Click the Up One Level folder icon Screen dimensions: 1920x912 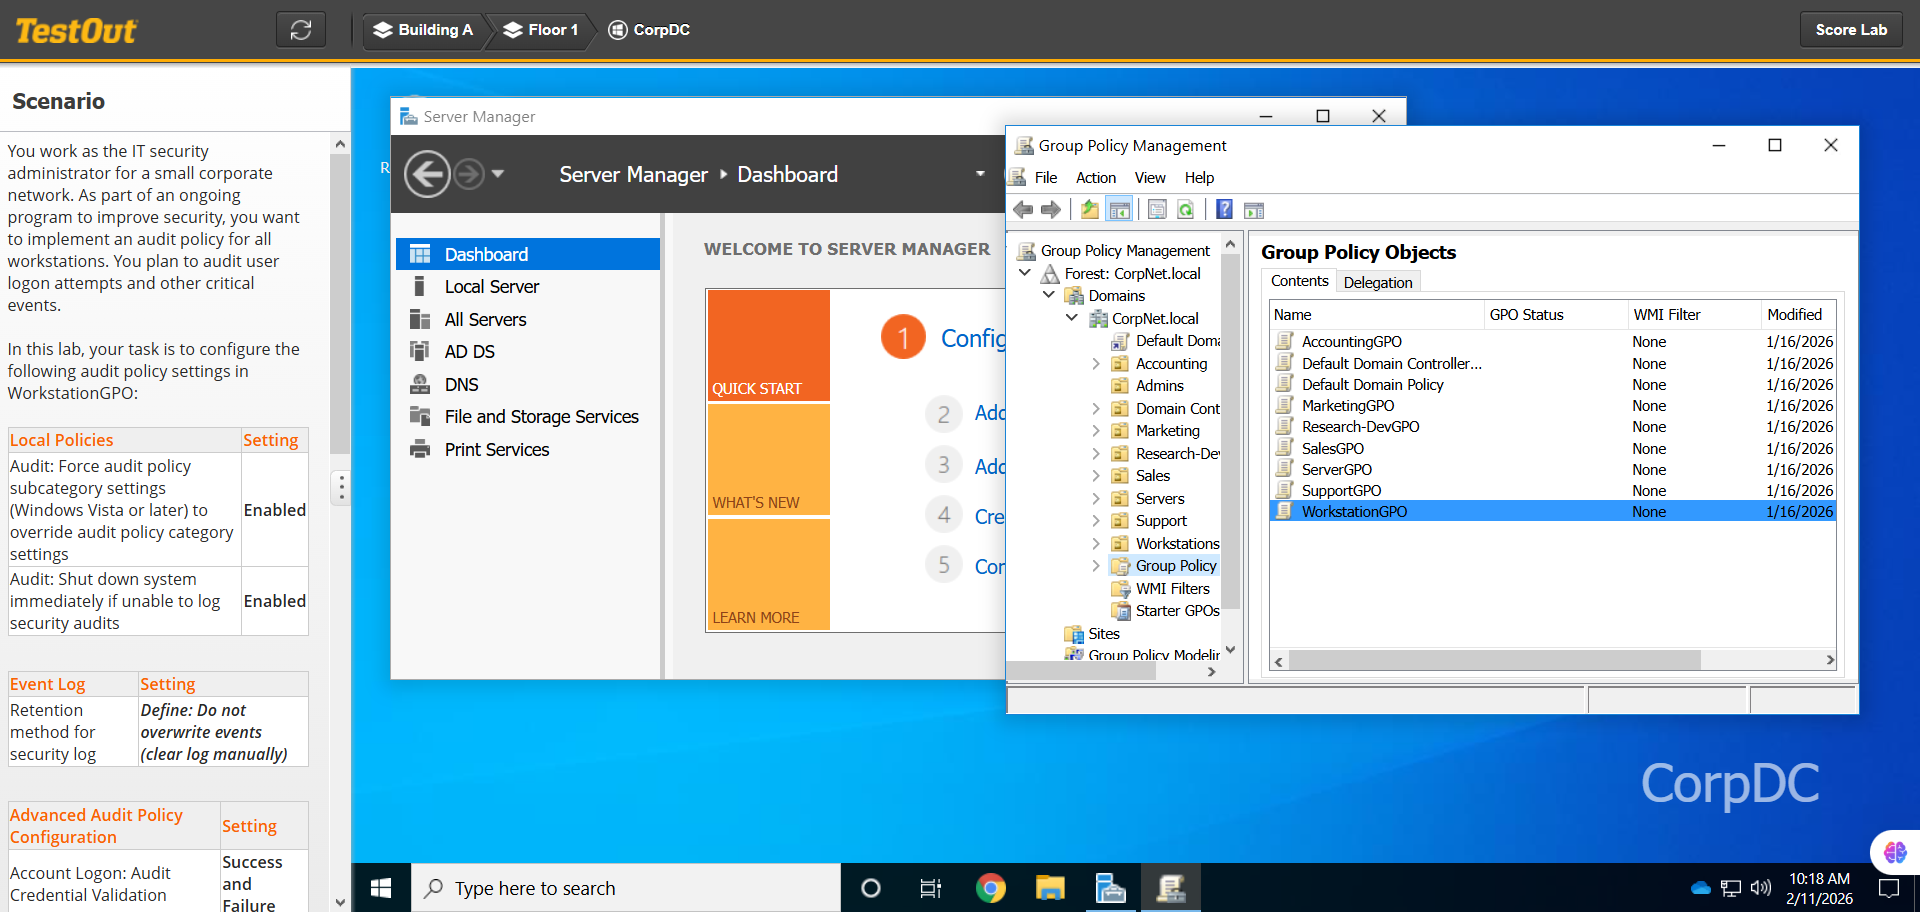point(1089,210)
